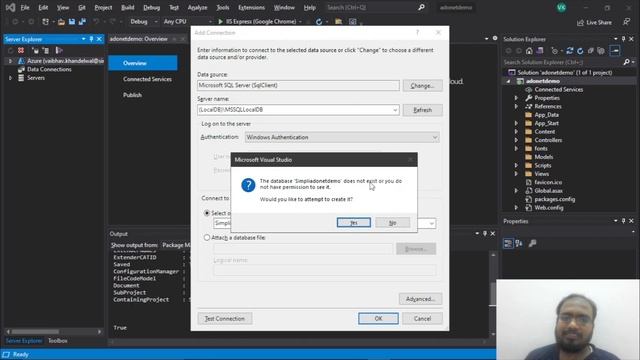Open the Edit menu
This screenshot has width=640, height=360.
43,7
